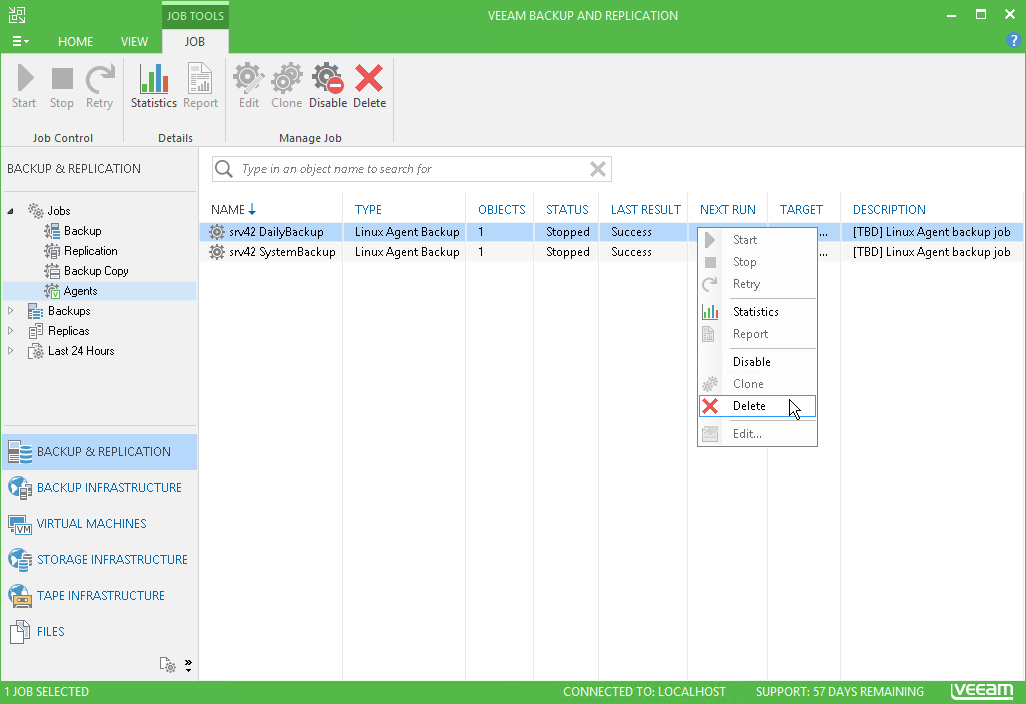Choose Clone in the context menu
Viewport: 1026px width, 704px height.
pos(757,384)
